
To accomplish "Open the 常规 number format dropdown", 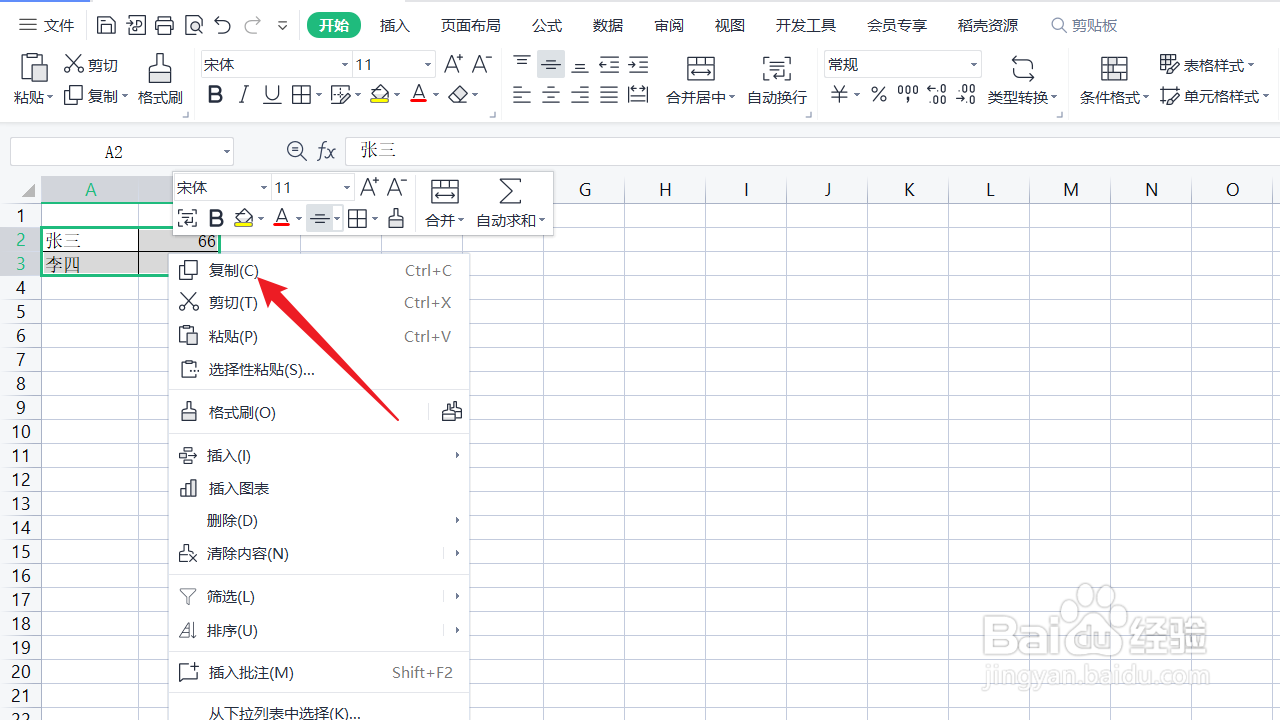I will [973, 65].
